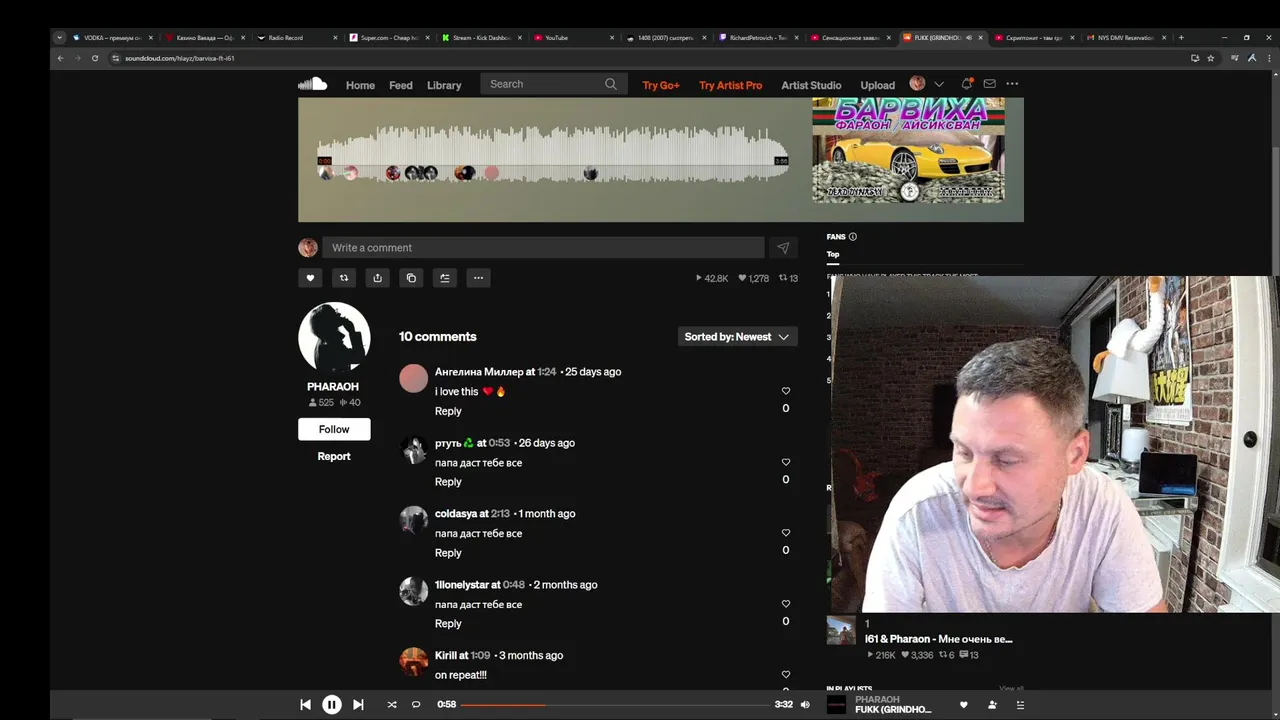Viewport: 1280px width, 720px height.
Task: Reply to 1llonelystar's comment
Action: (x=448, y=624)
